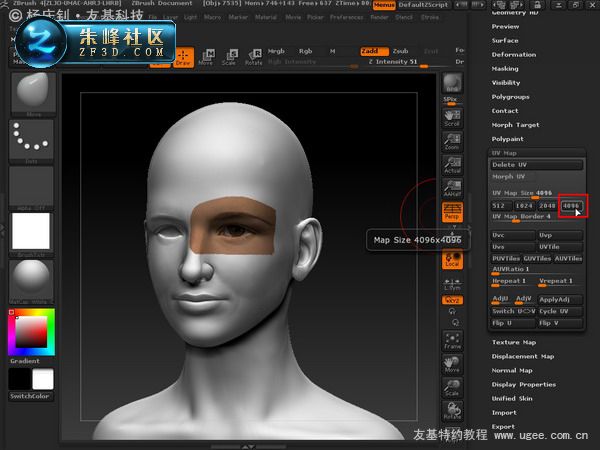The width and height of the screenshot is (600, 450).
Task: Open the Macro menu
Action: point(213,17)
